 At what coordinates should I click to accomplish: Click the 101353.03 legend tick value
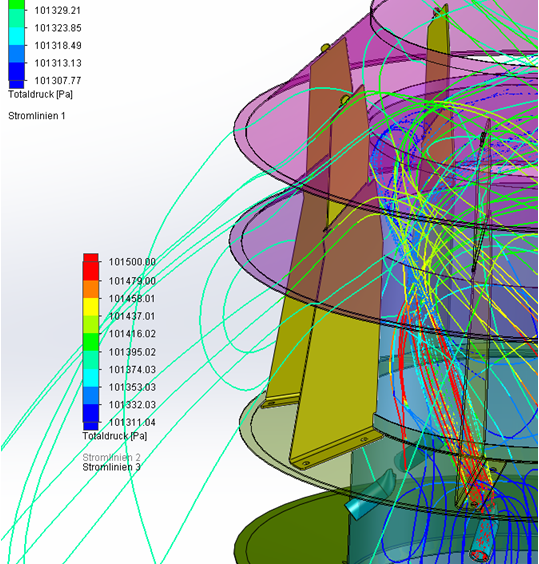pyautogui.click(x=132, y=387)
